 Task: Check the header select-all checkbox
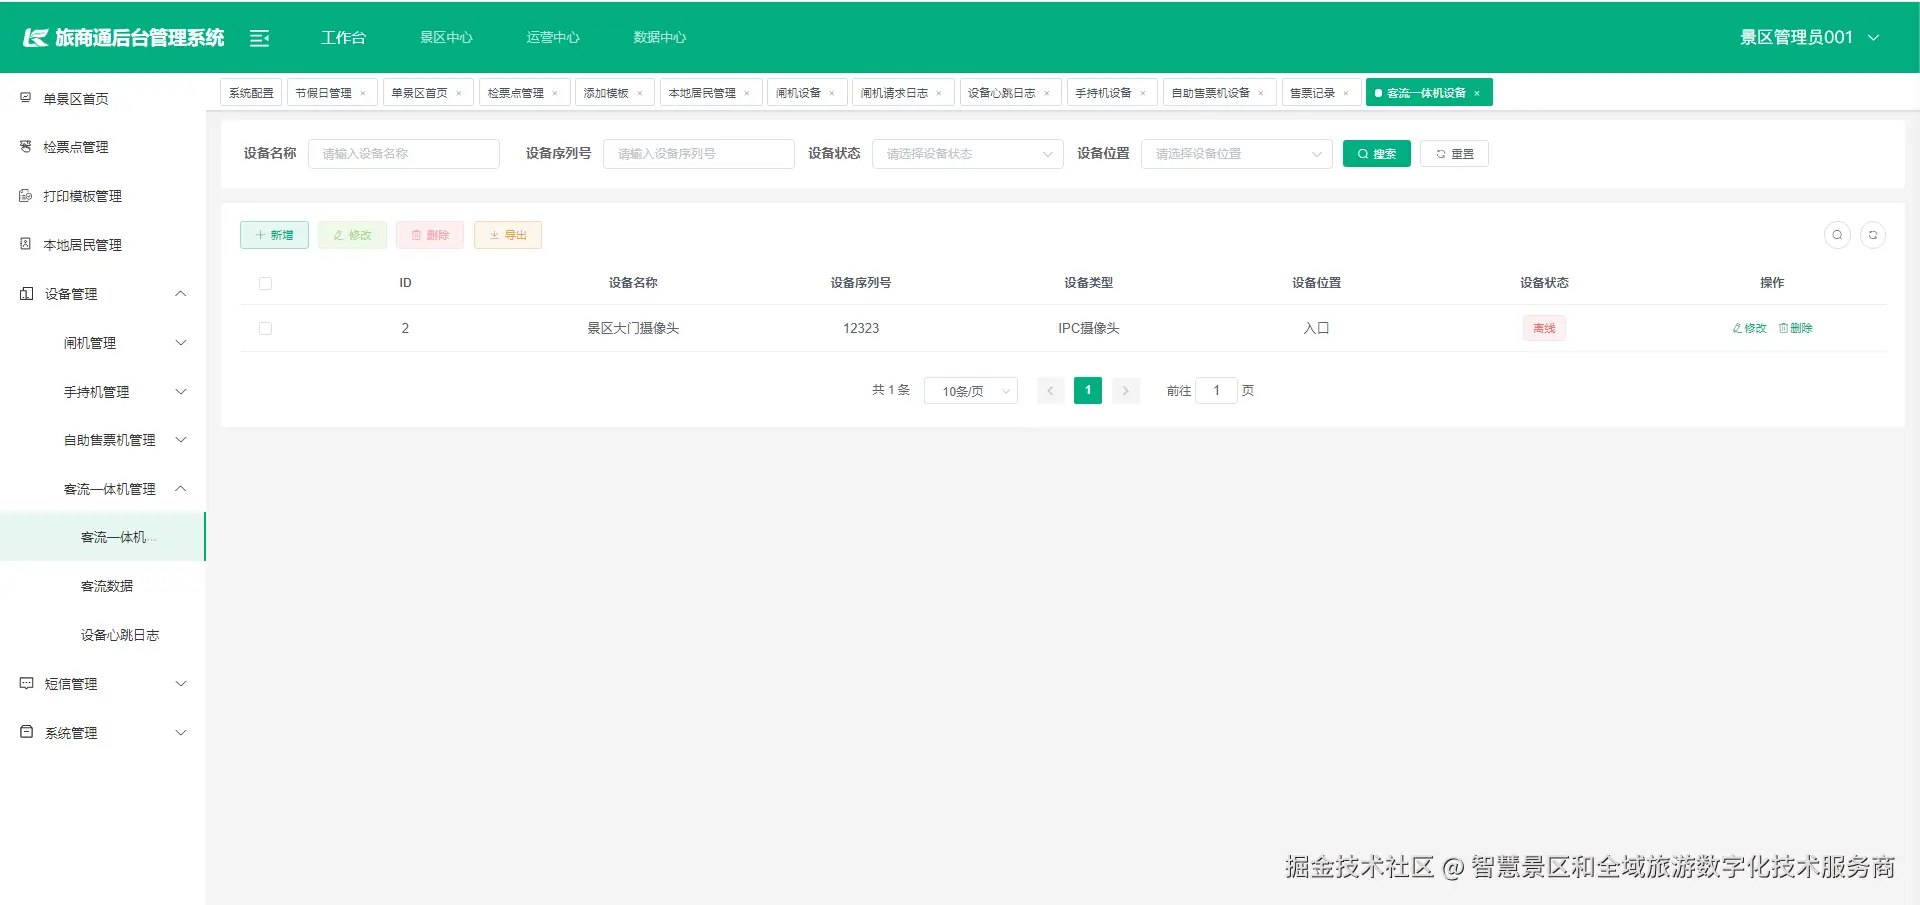(x=265, y=283)
